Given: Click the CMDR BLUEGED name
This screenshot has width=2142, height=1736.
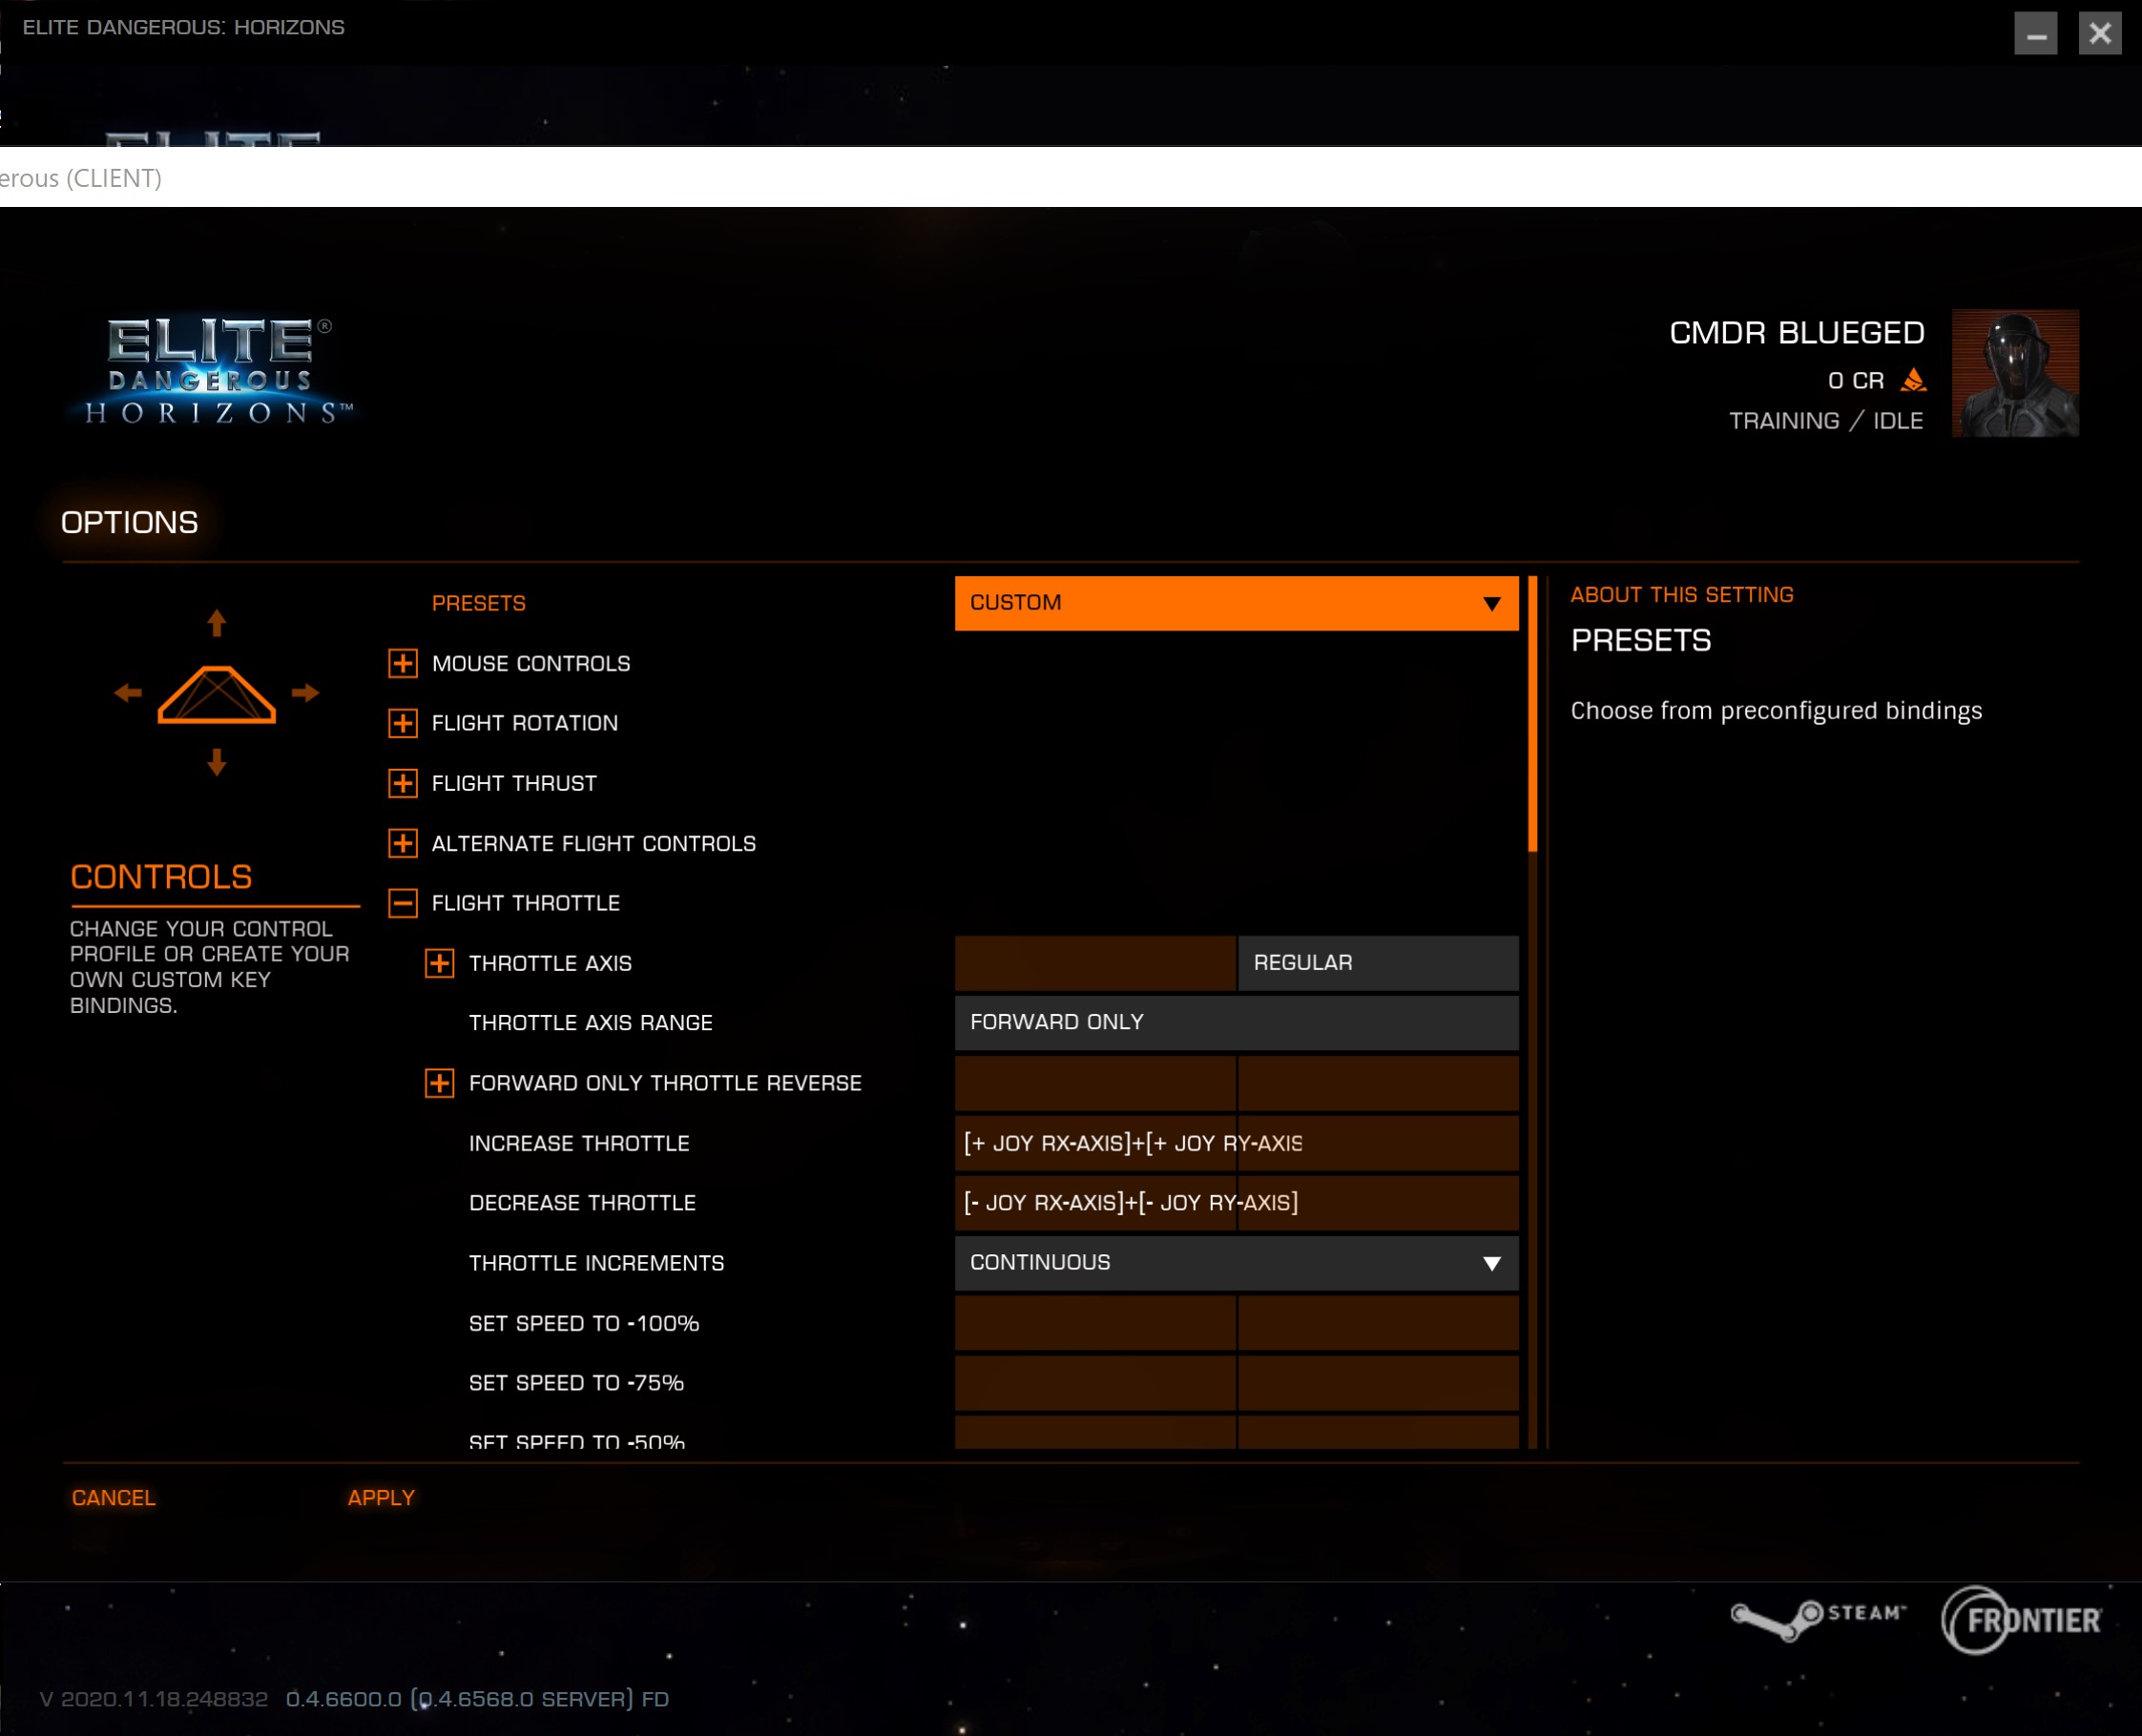Looking at the screenshot, I should click(1796, 332).
